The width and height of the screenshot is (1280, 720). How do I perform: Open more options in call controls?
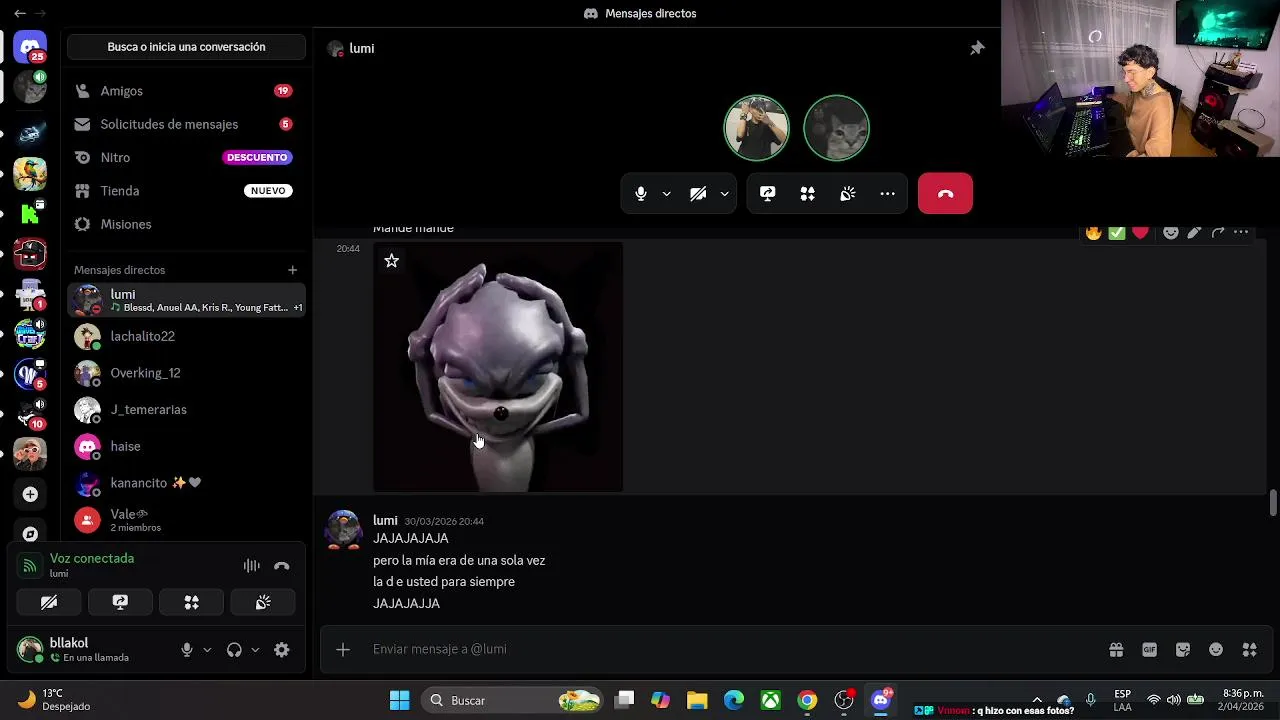(x=887, y=194)
